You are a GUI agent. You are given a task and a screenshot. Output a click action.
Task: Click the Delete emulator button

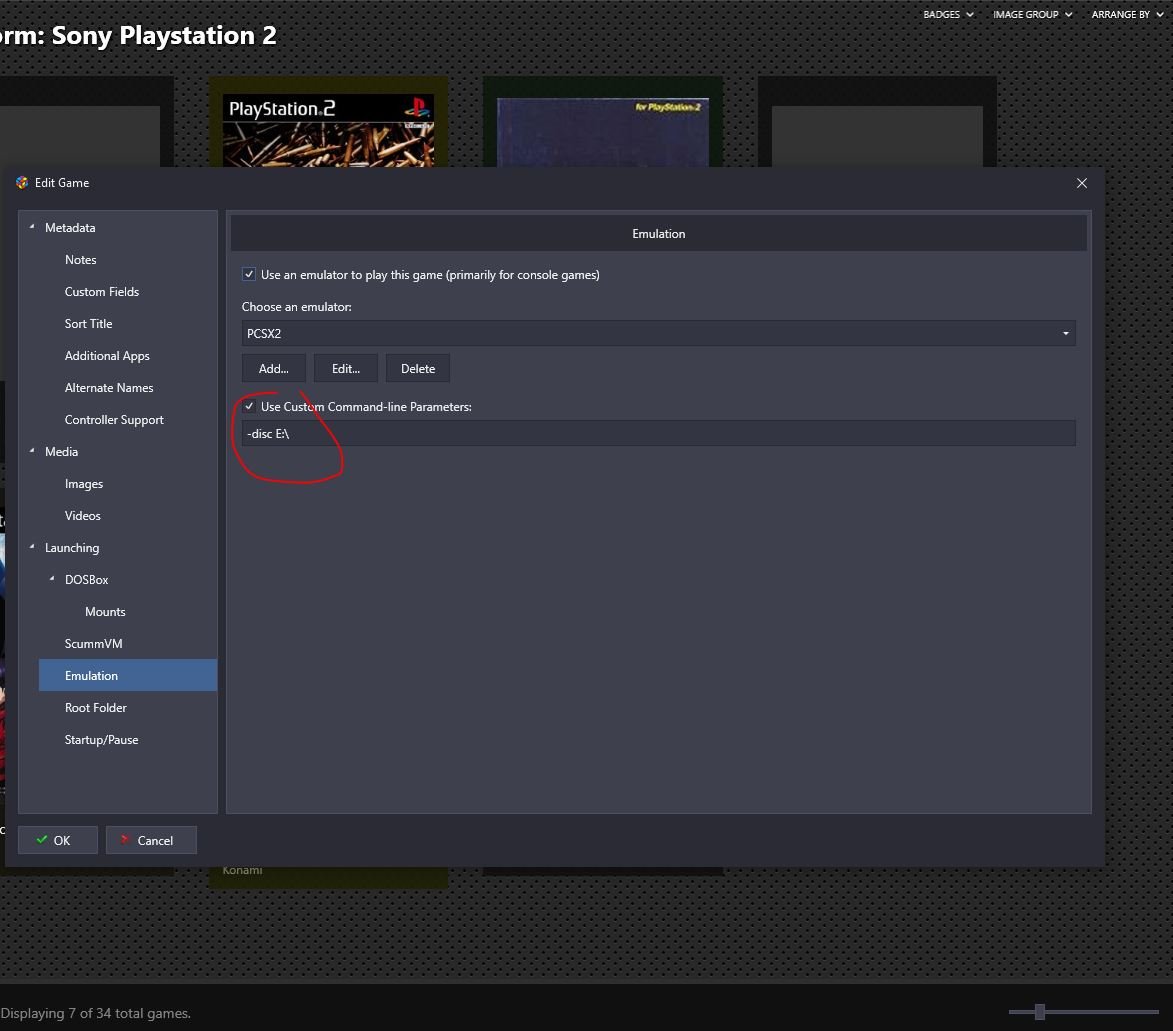418,369
